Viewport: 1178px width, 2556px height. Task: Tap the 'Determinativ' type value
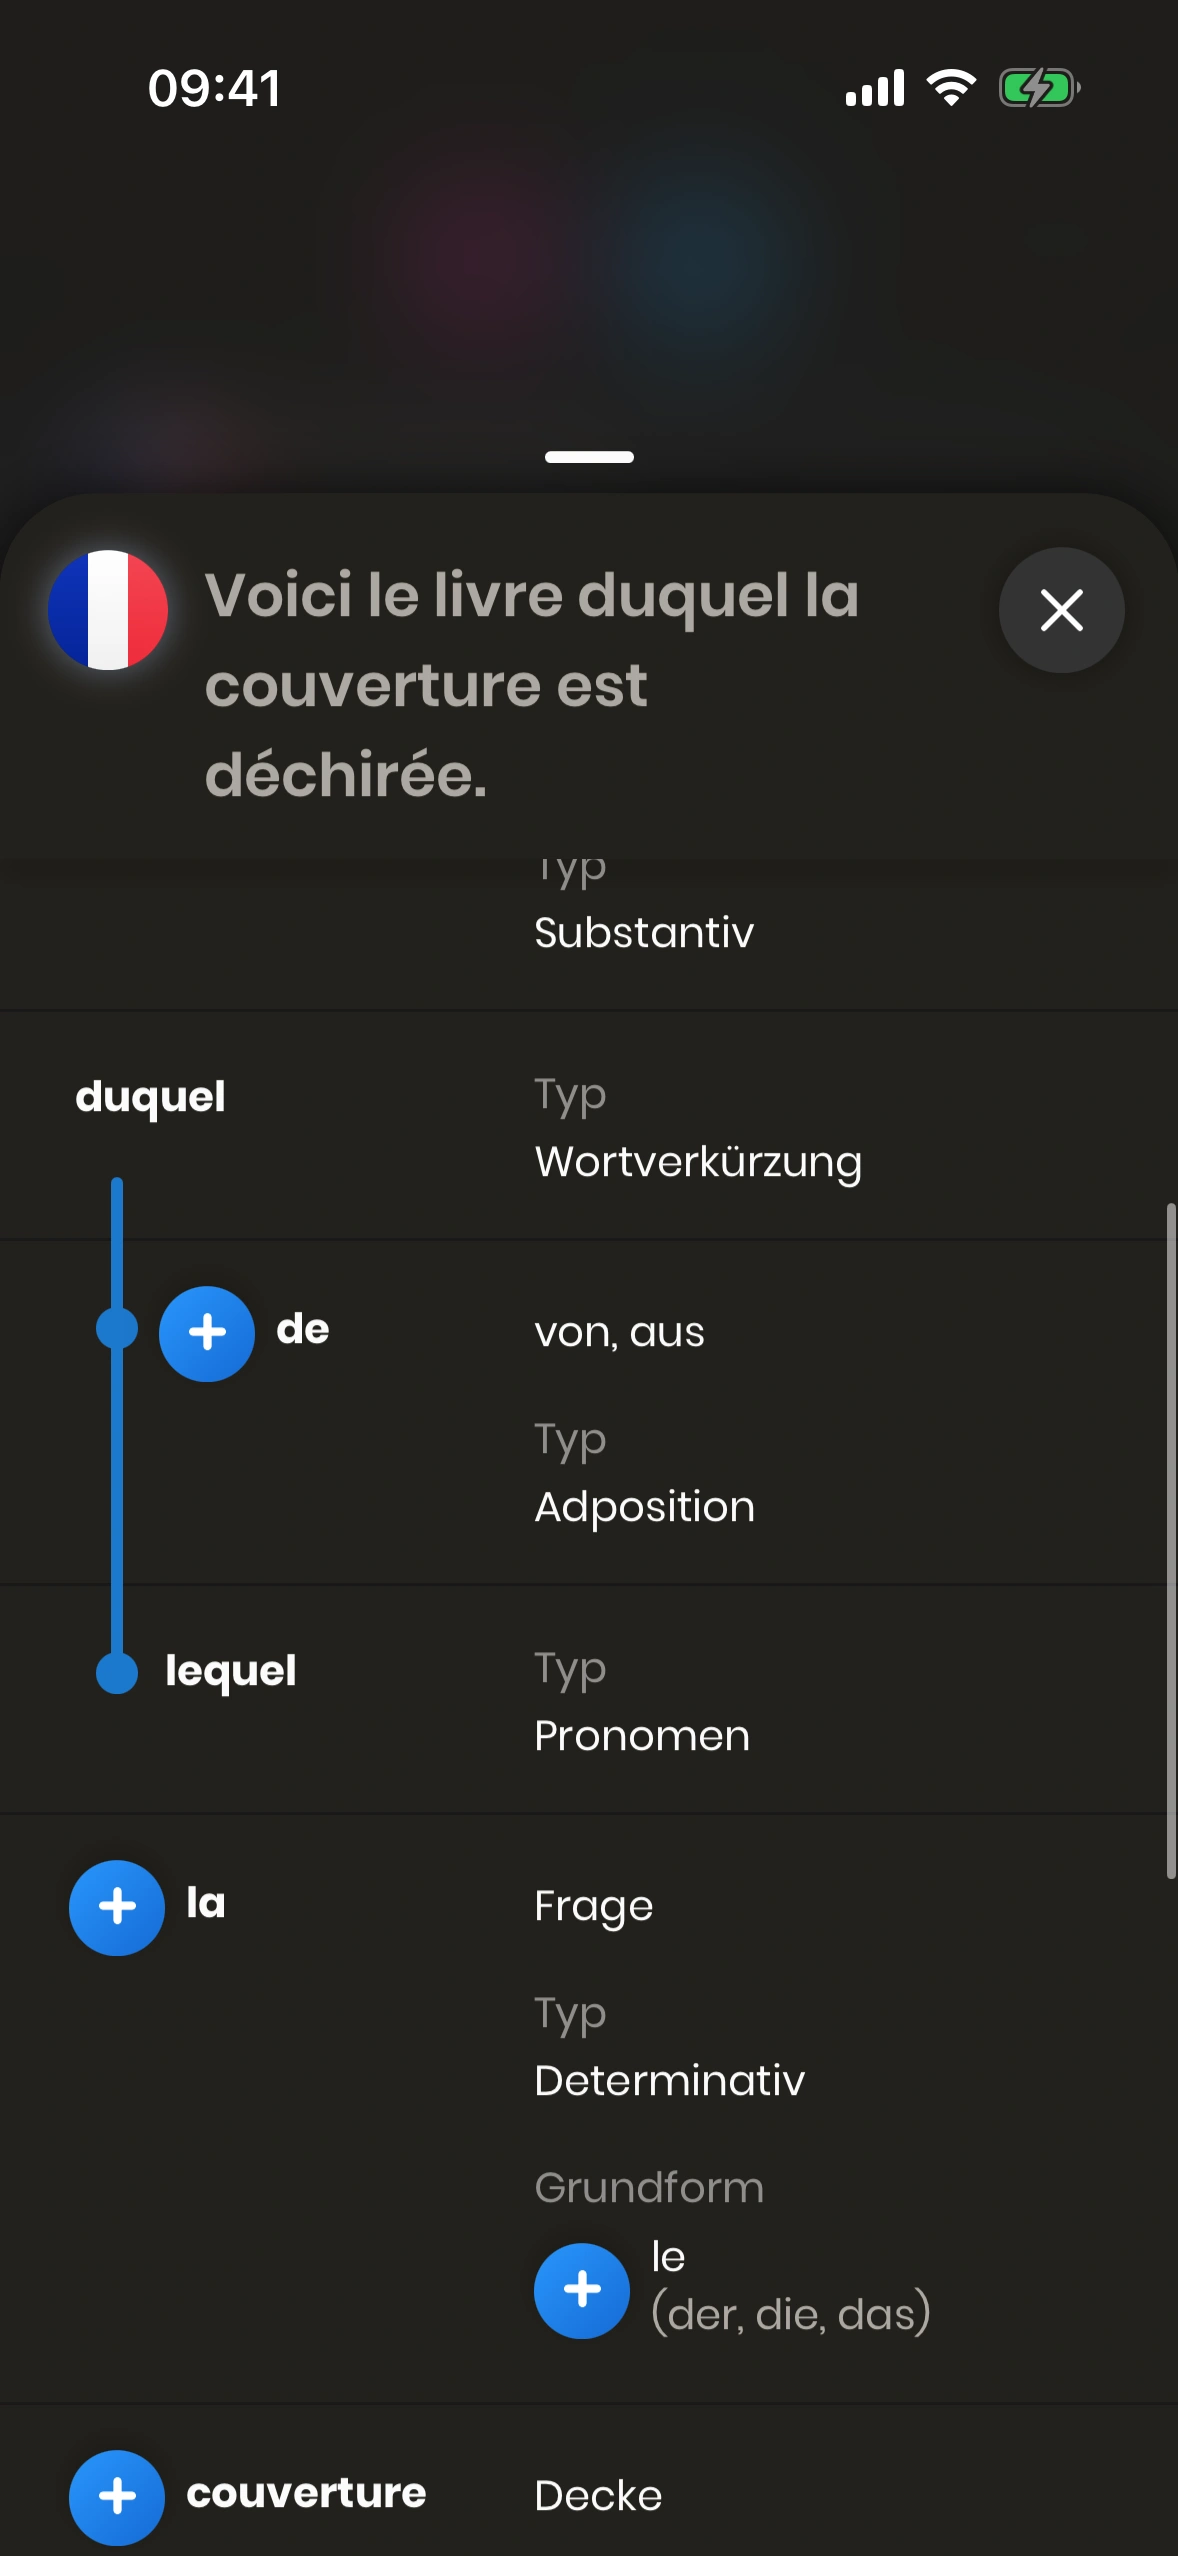coord(670,2081)
